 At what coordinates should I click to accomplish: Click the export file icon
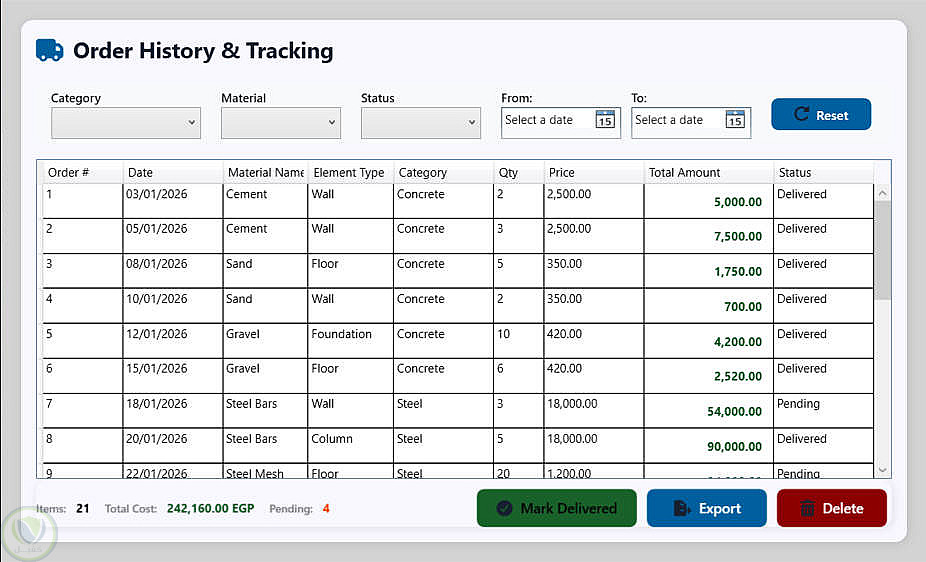[682, 508]
